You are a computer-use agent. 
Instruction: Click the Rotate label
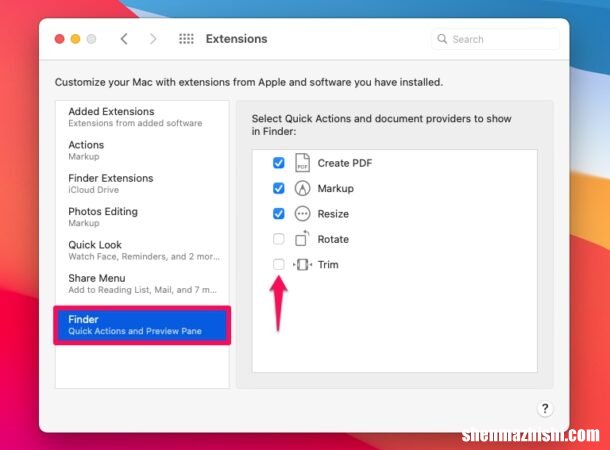coord(333,239)
